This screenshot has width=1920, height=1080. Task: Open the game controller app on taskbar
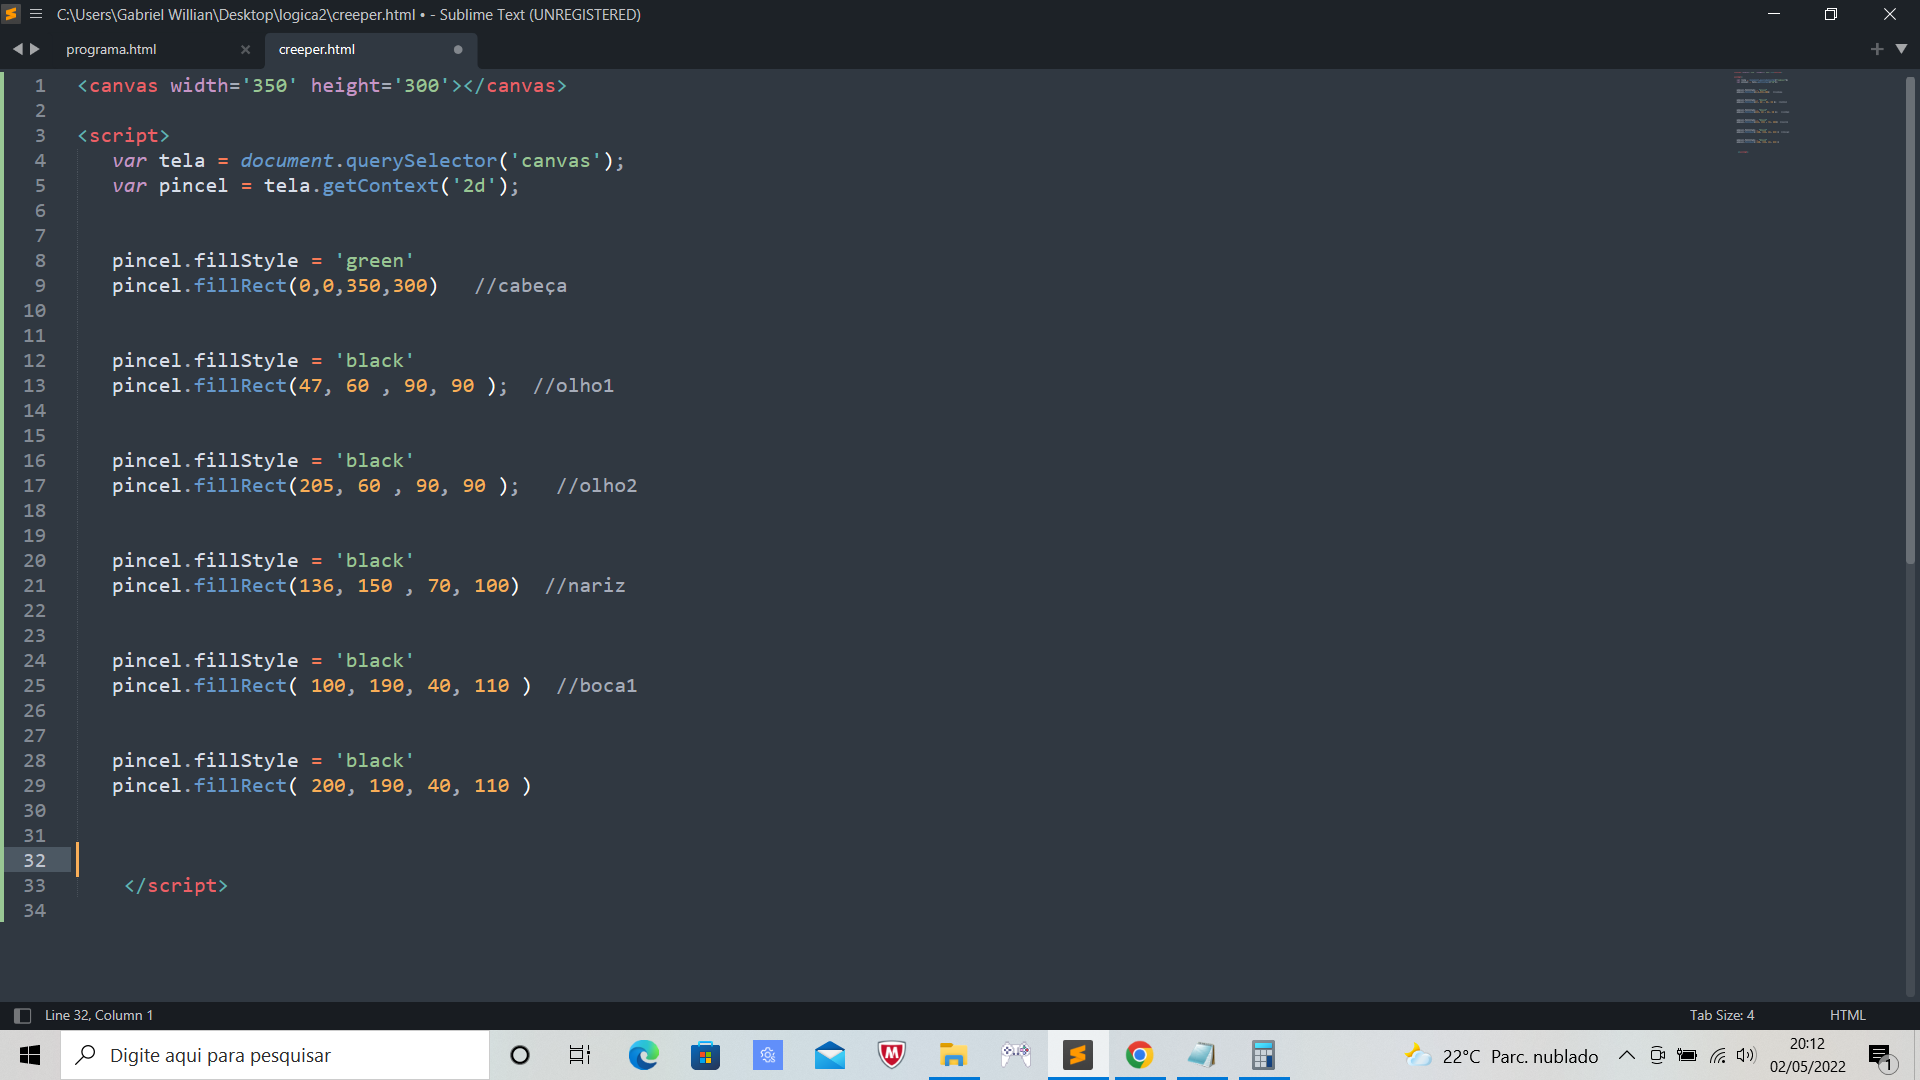pos(1015,1055)
